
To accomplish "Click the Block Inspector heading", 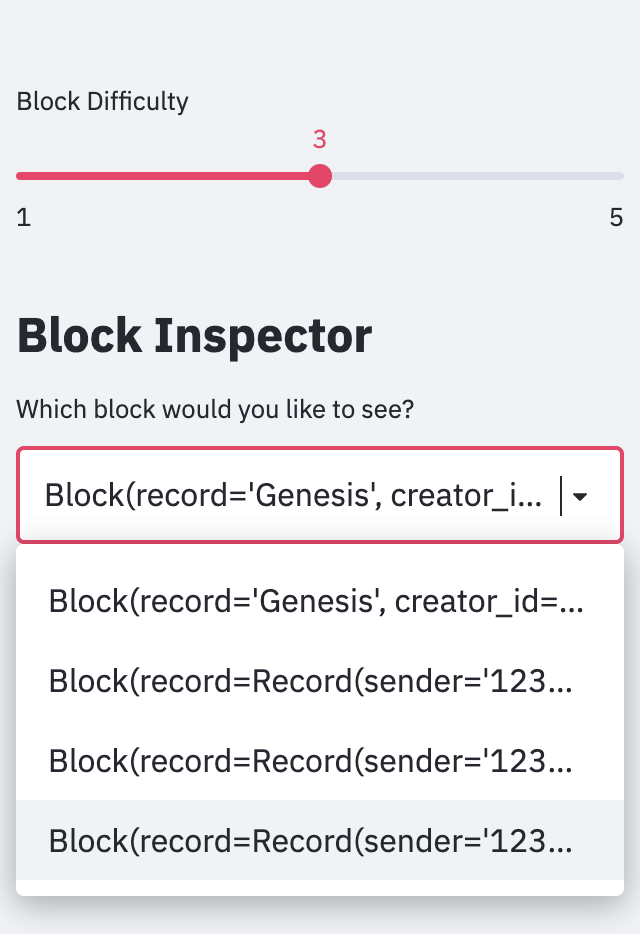I will tap(193, 336).
